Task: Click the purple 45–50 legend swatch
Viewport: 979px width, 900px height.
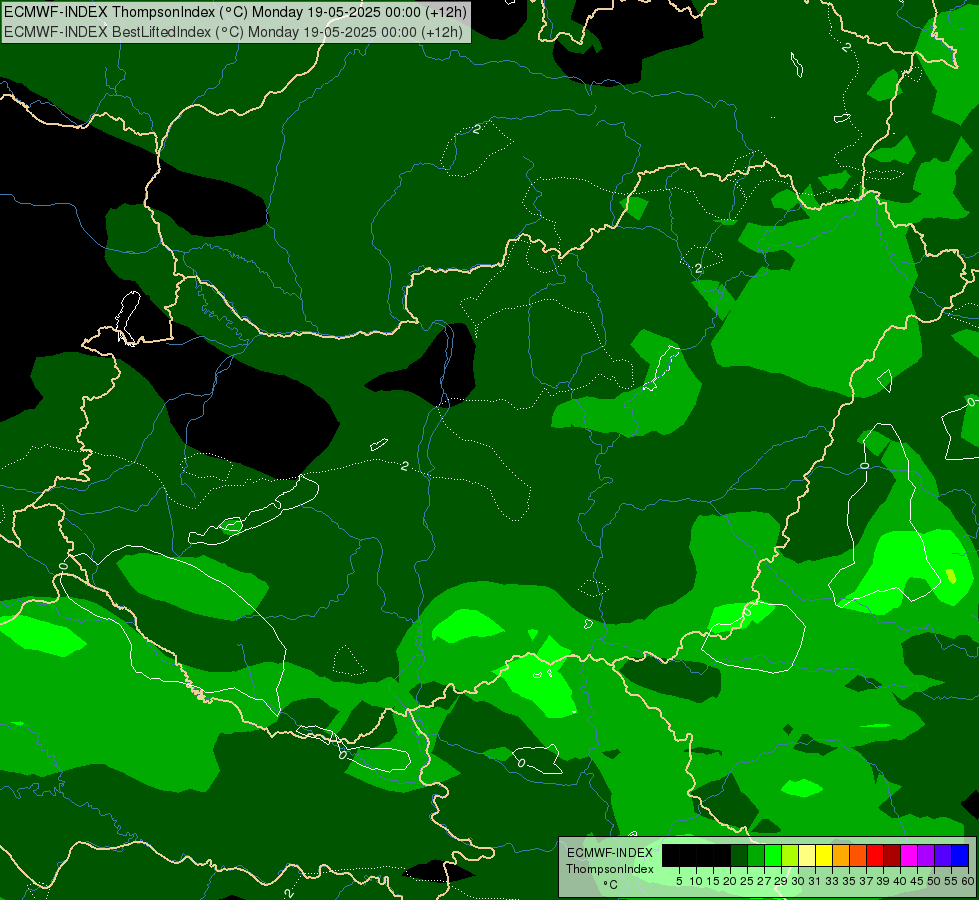Action: [926, 855]
